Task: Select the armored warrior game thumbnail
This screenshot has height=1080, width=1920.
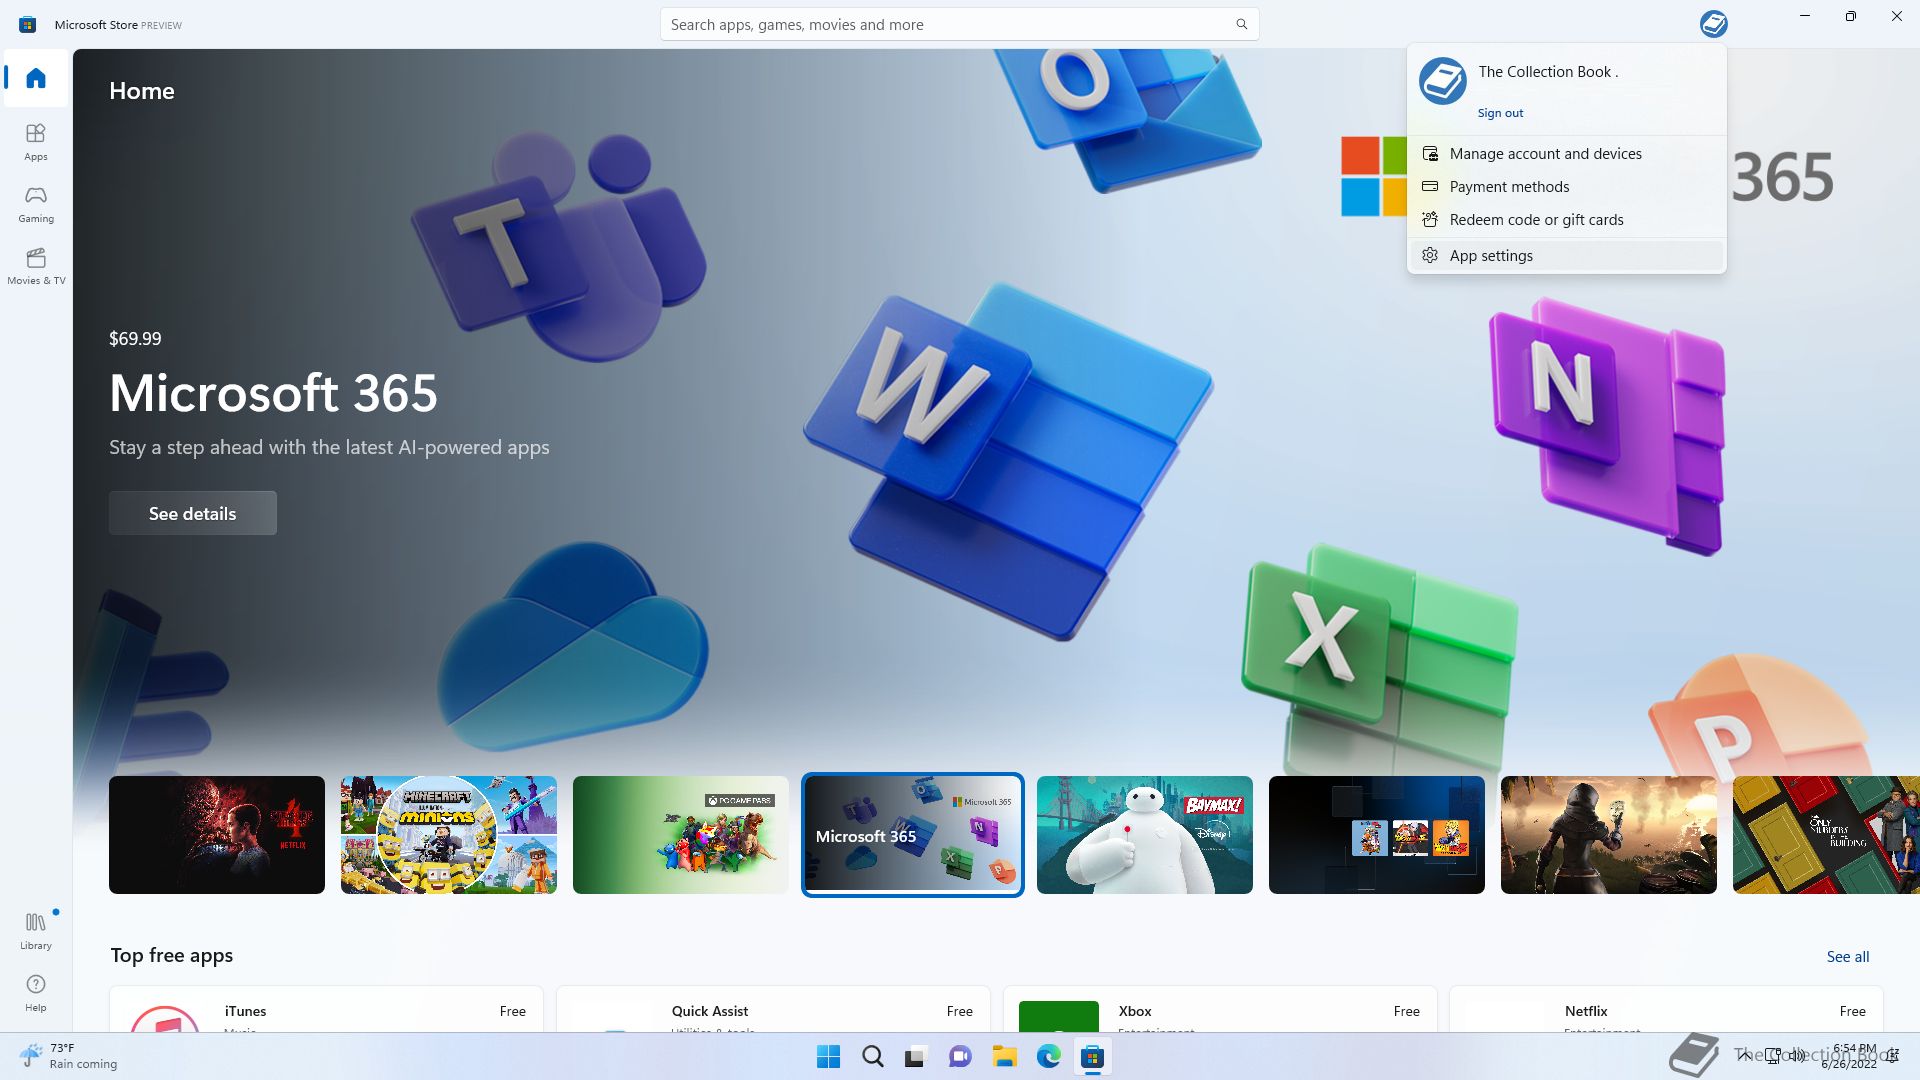Action: 1609,835
